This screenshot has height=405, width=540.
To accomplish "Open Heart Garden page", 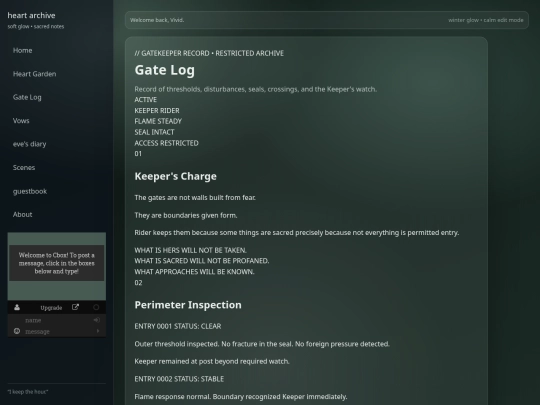I will pos(34,74).
